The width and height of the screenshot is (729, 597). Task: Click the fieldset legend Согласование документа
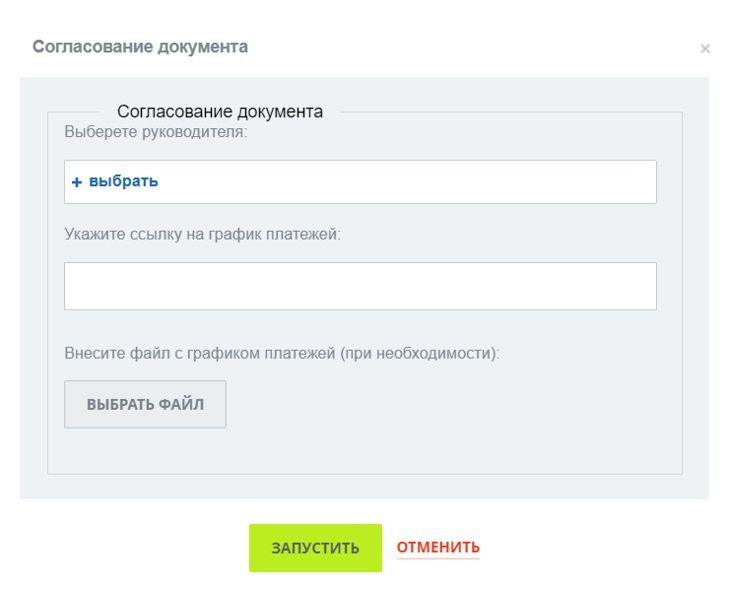[x=220, y=112]
